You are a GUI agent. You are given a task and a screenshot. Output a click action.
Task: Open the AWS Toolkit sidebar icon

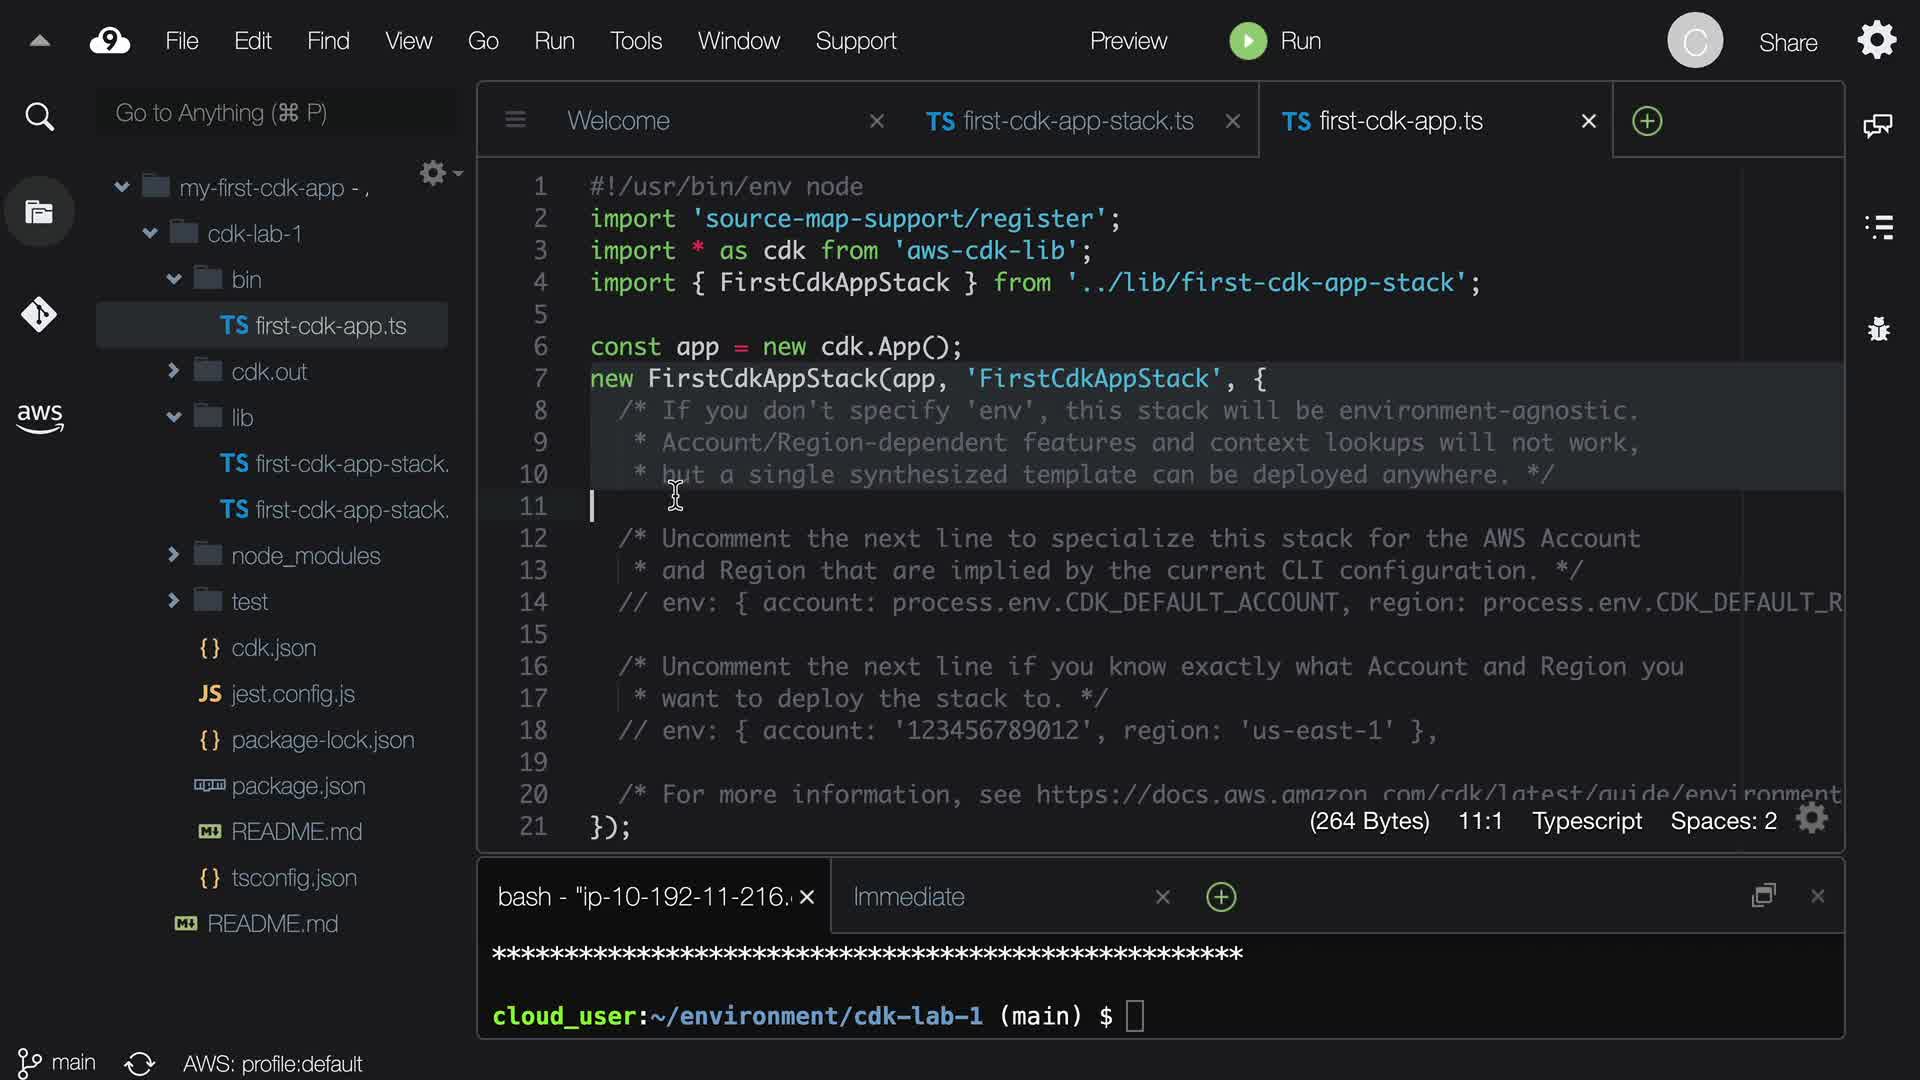coord(39,417)
